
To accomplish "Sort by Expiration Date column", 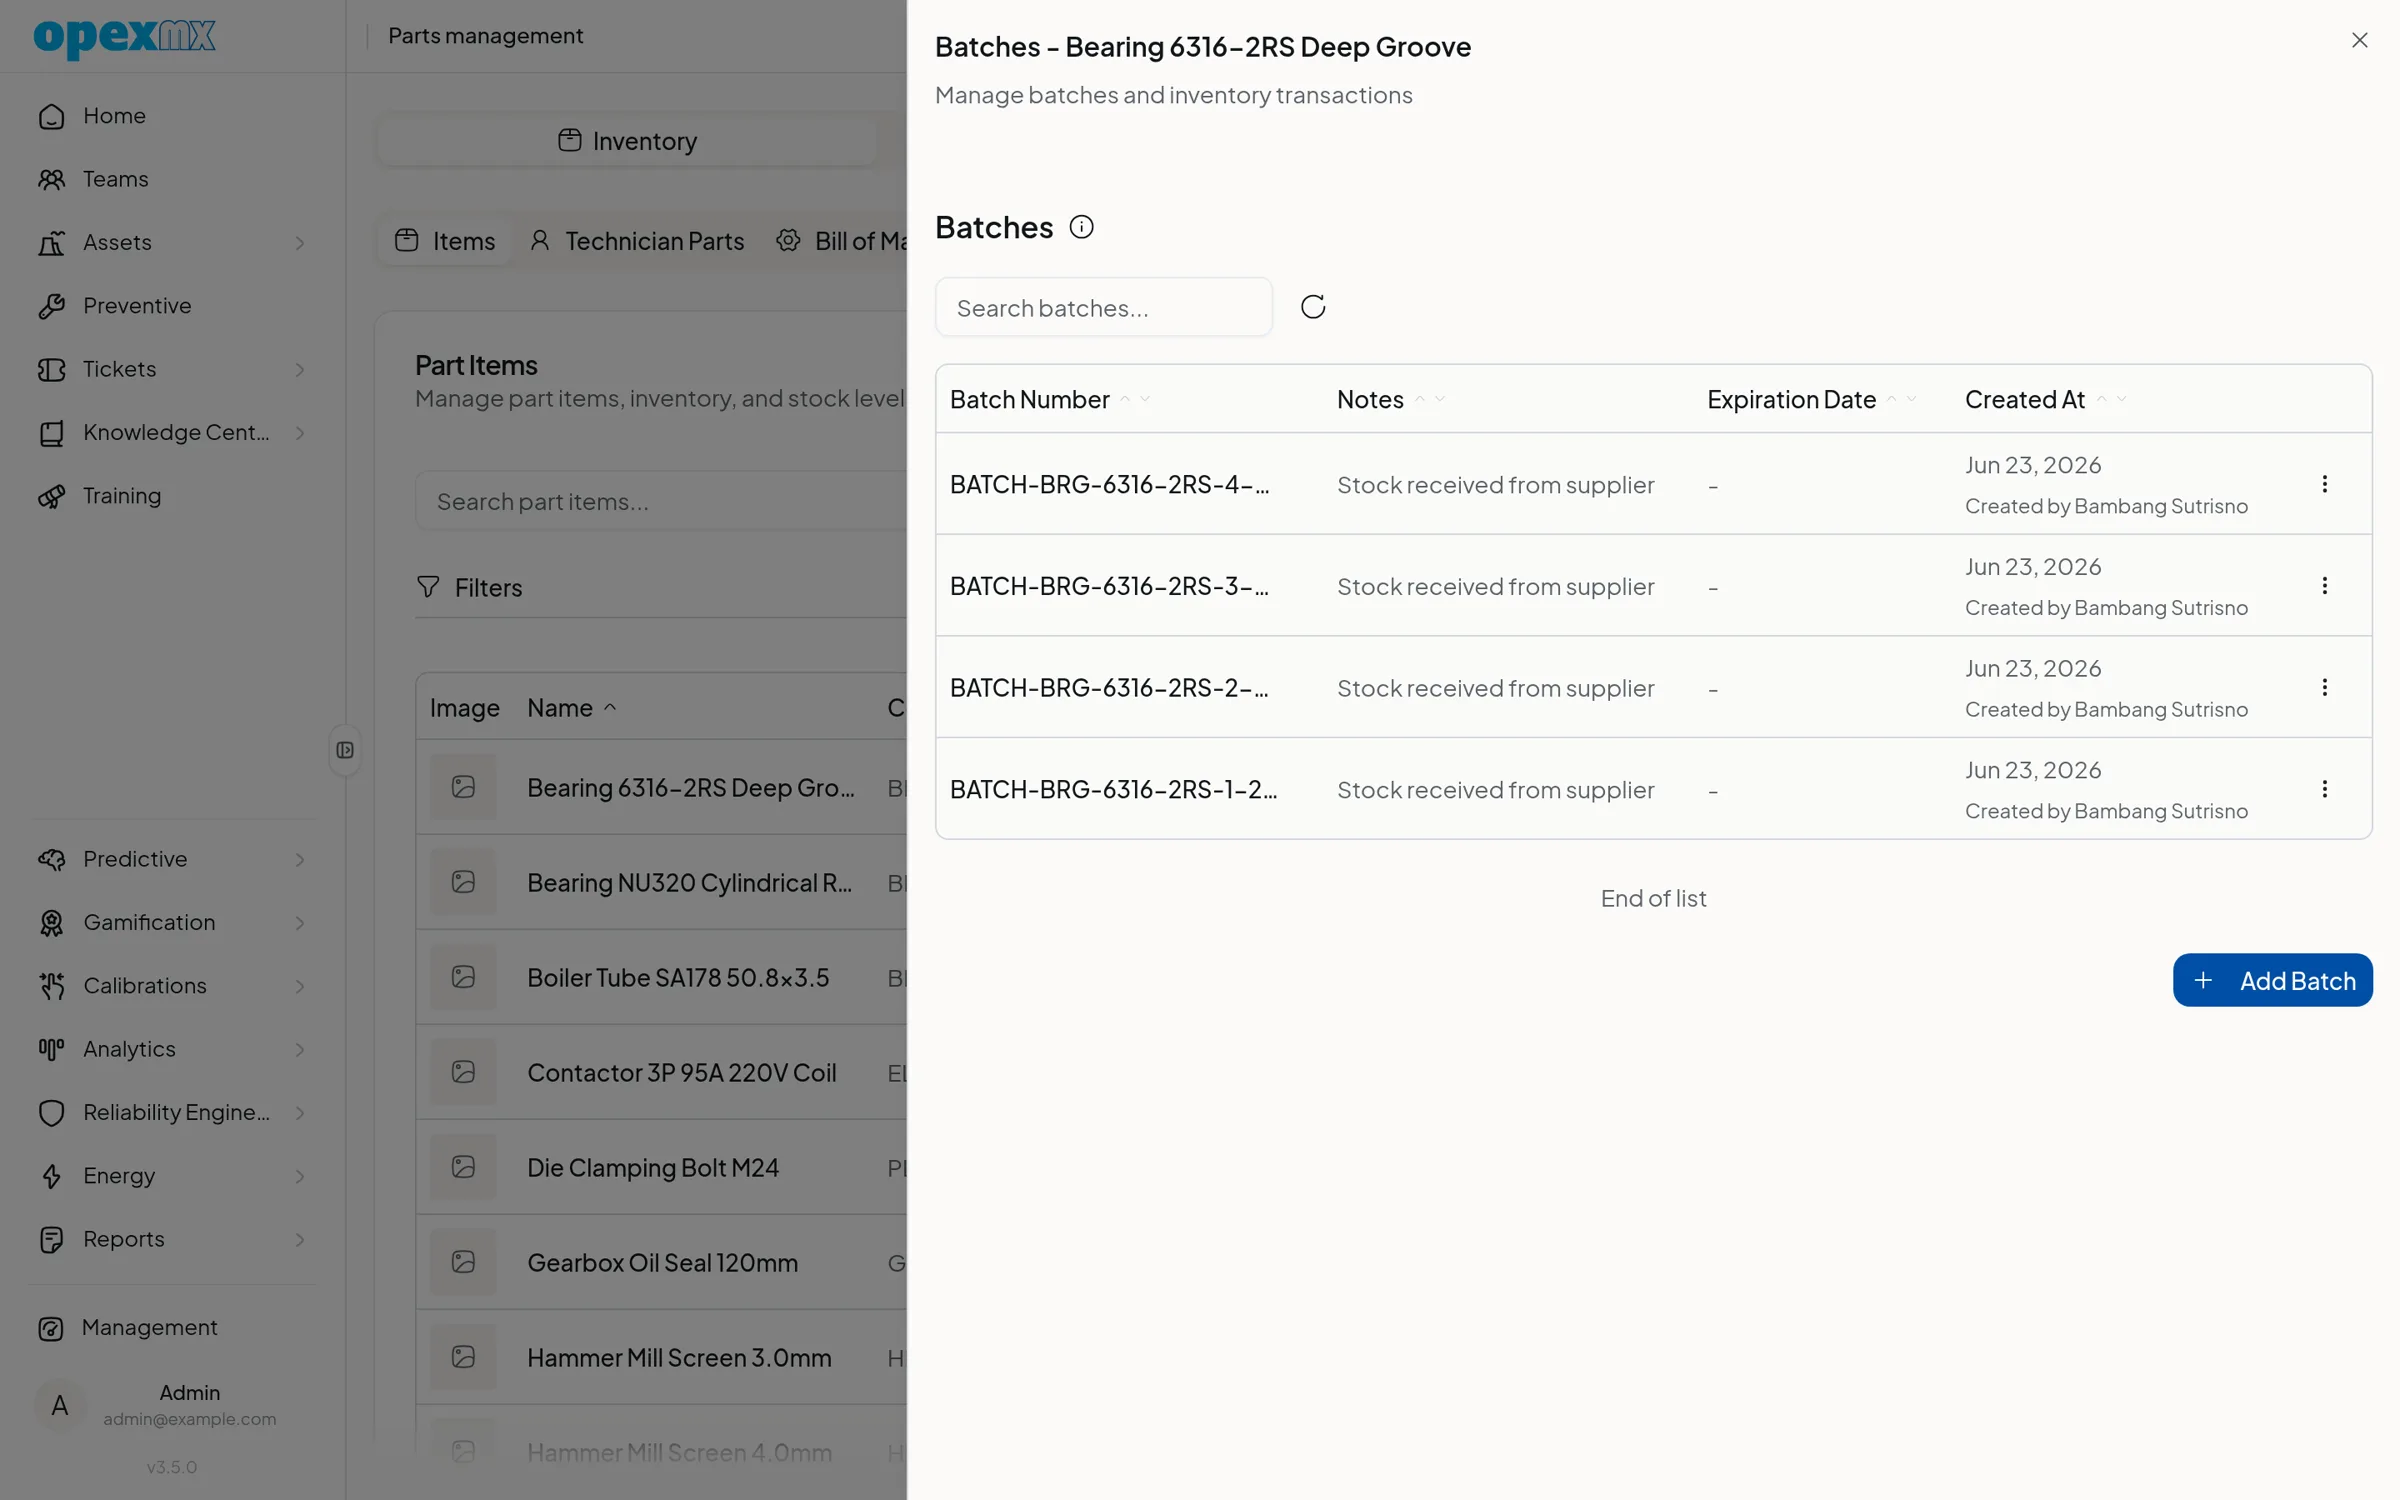I will 1811,399.
